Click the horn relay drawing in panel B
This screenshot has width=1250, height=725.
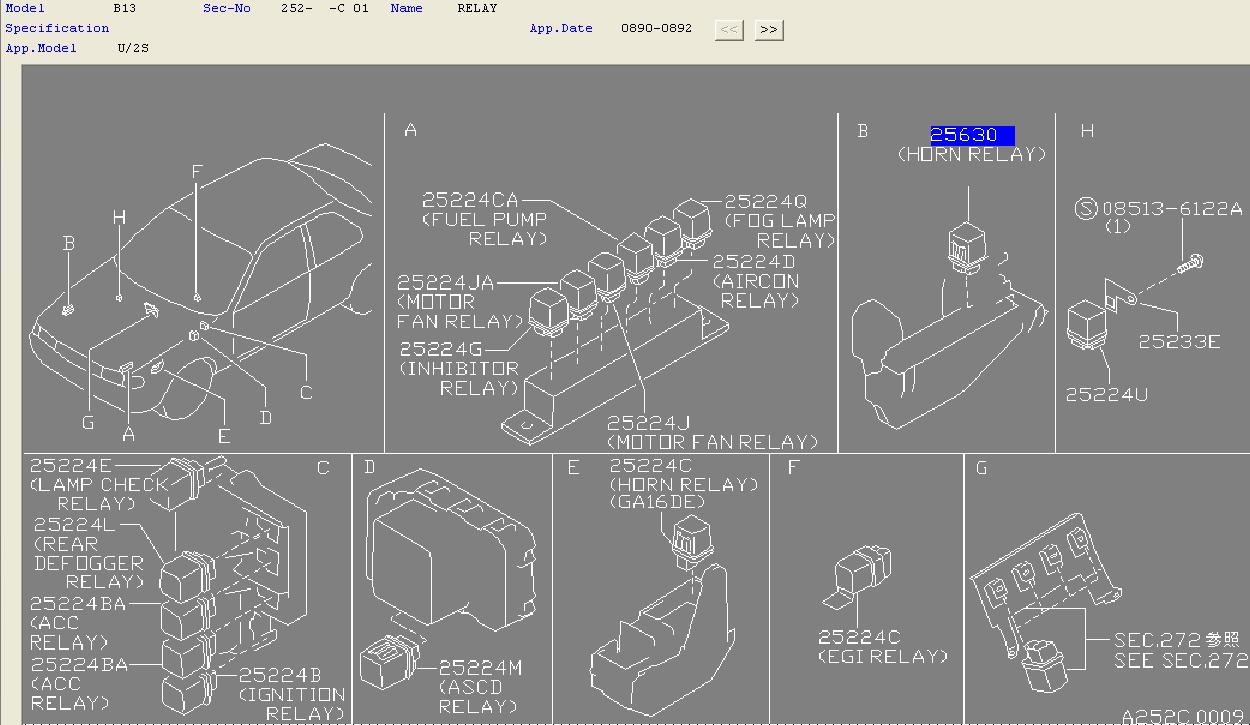tap(967, 246)
